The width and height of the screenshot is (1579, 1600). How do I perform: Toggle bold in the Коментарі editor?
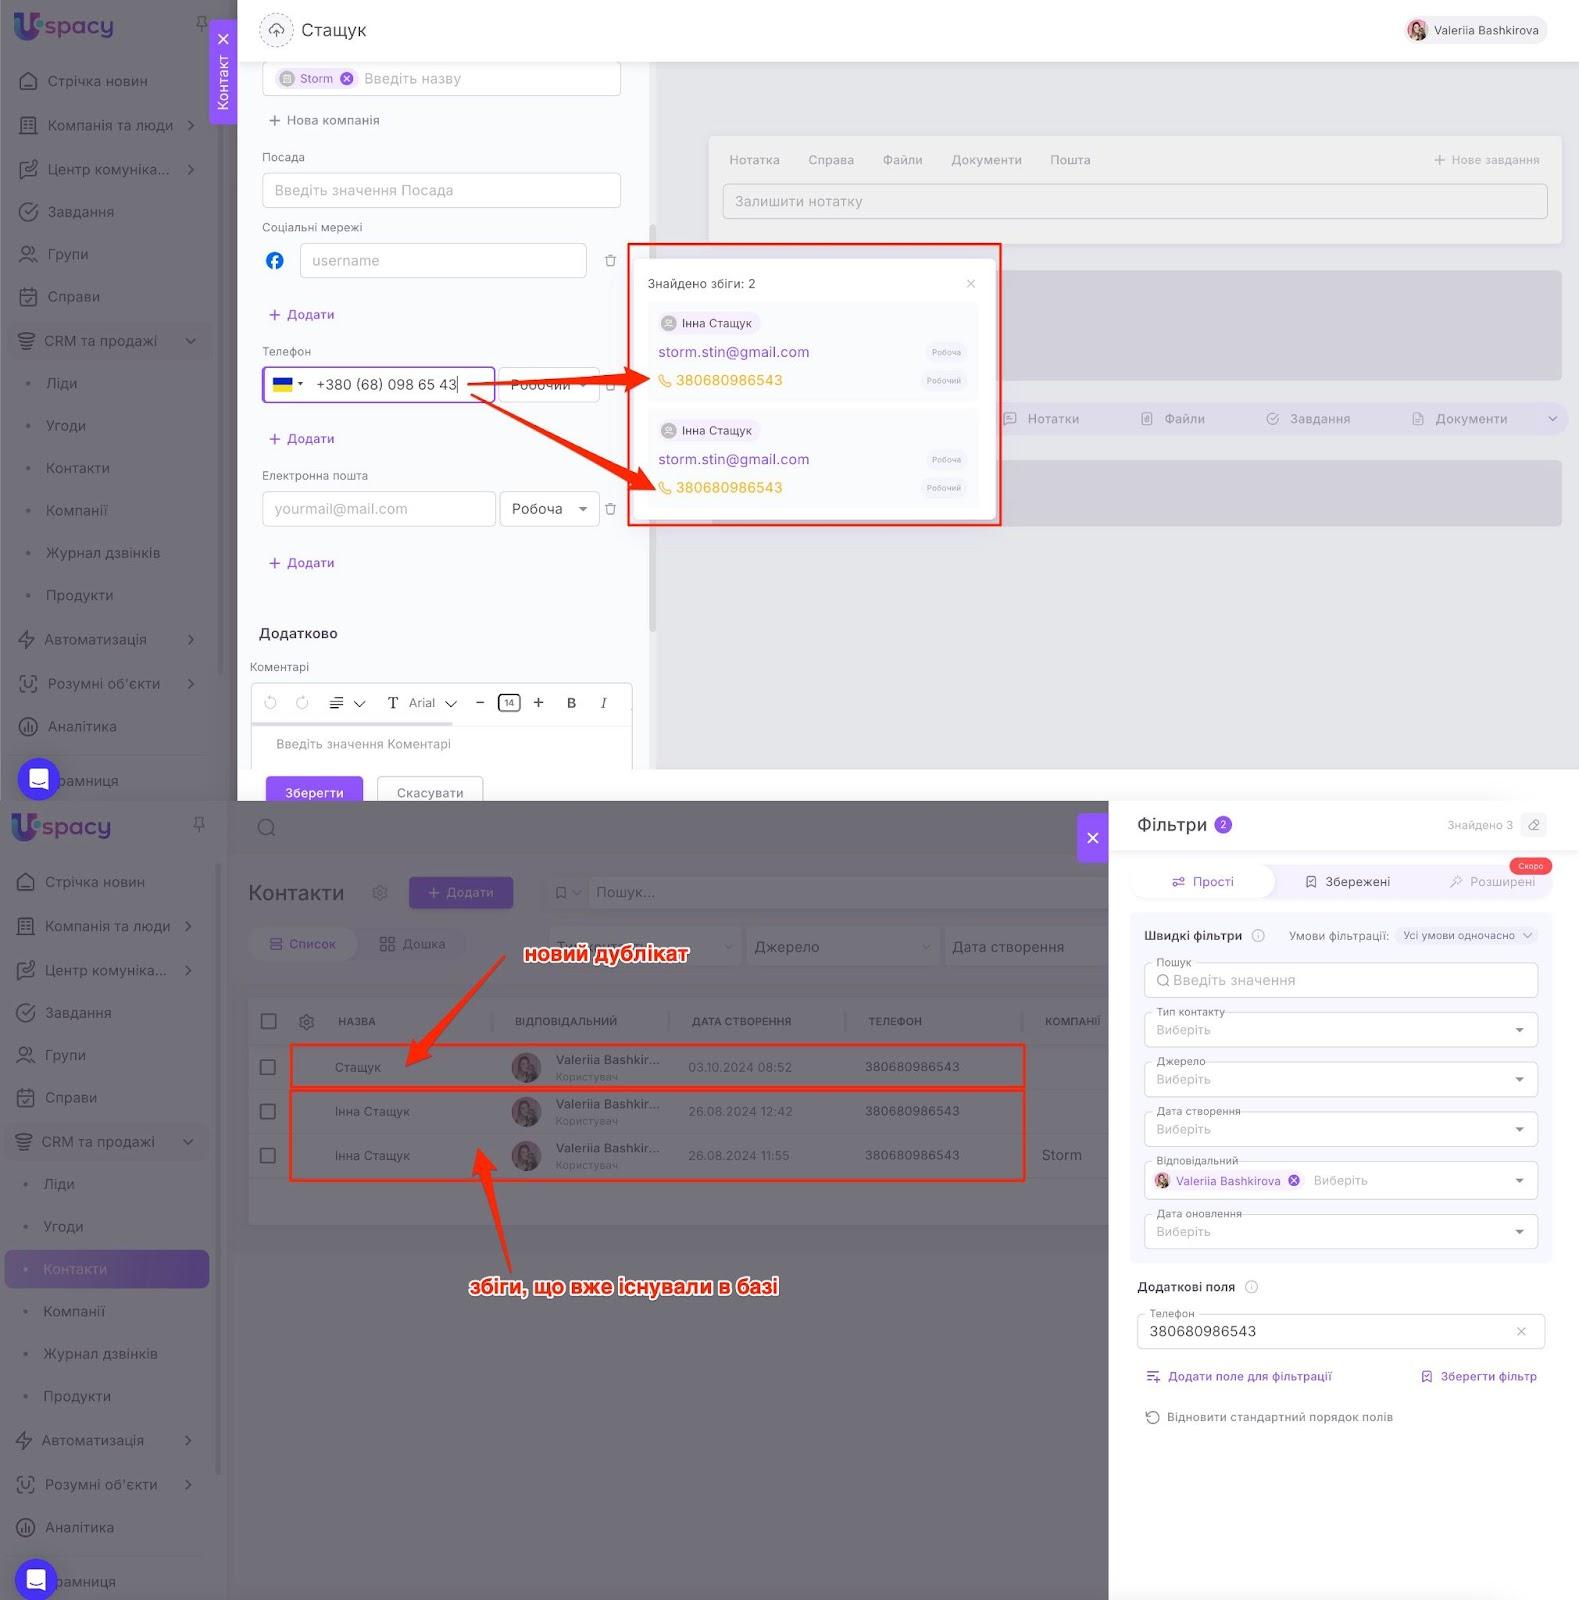(571, 703)
